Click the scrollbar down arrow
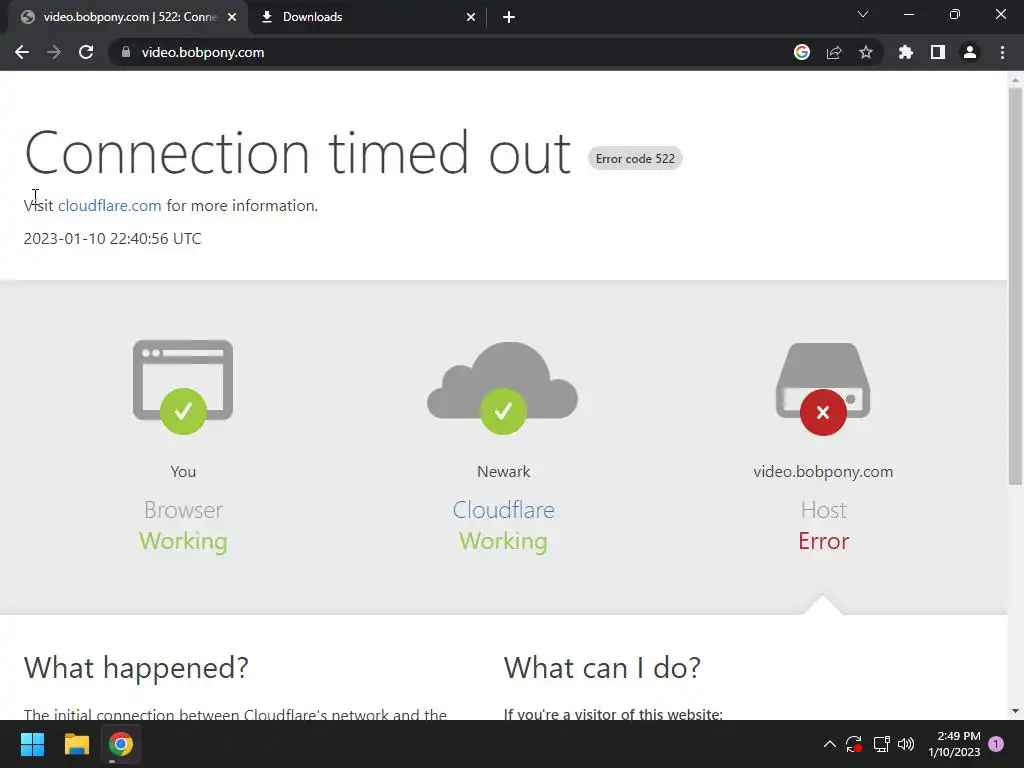This screenshot has height=768, width=1024. tap(1015, 711)
